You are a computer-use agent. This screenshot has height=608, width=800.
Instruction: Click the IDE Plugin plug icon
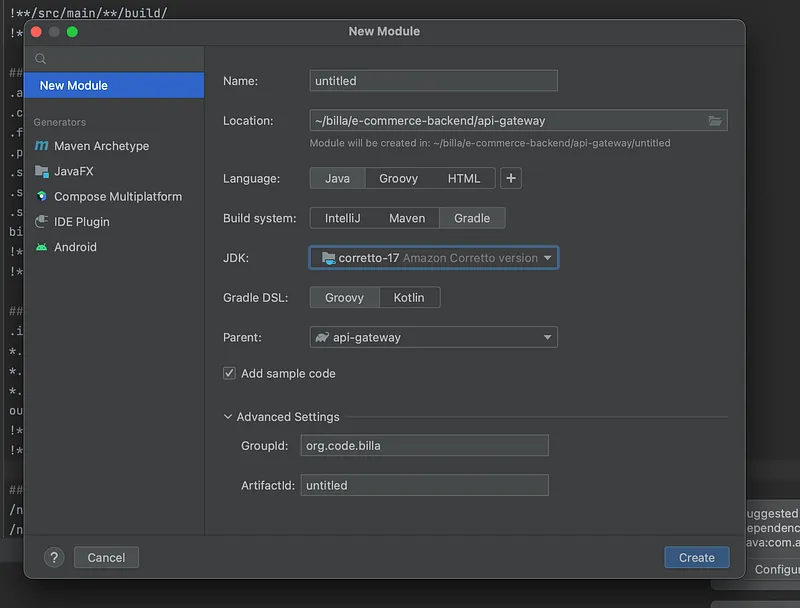[41, 222]
